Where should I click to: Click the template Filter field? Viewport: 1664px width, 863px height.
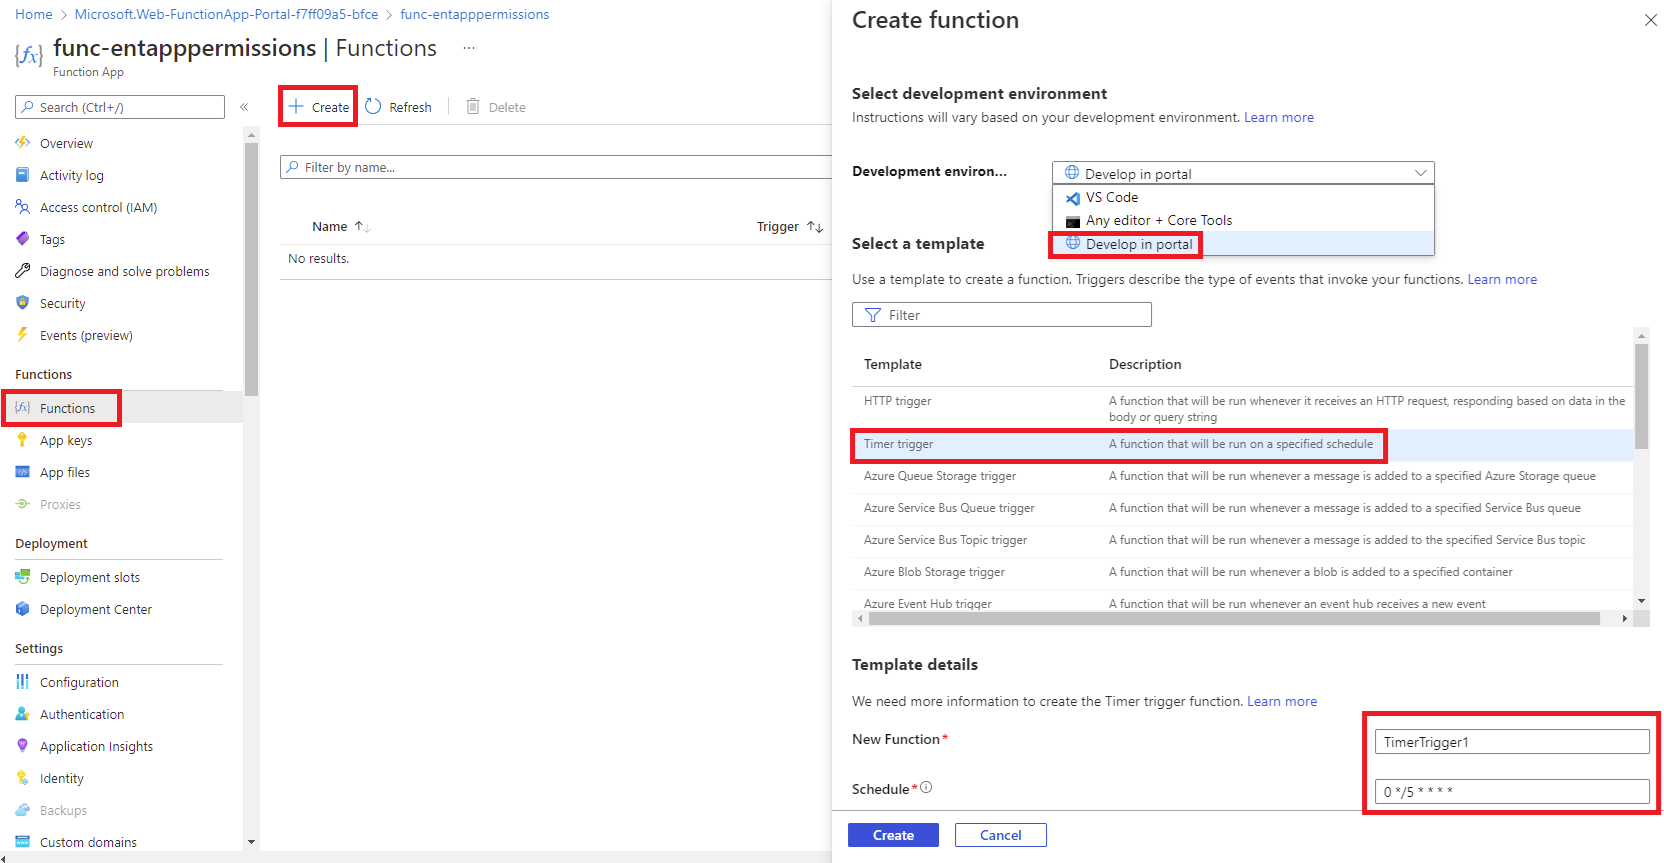(1002, 315)
